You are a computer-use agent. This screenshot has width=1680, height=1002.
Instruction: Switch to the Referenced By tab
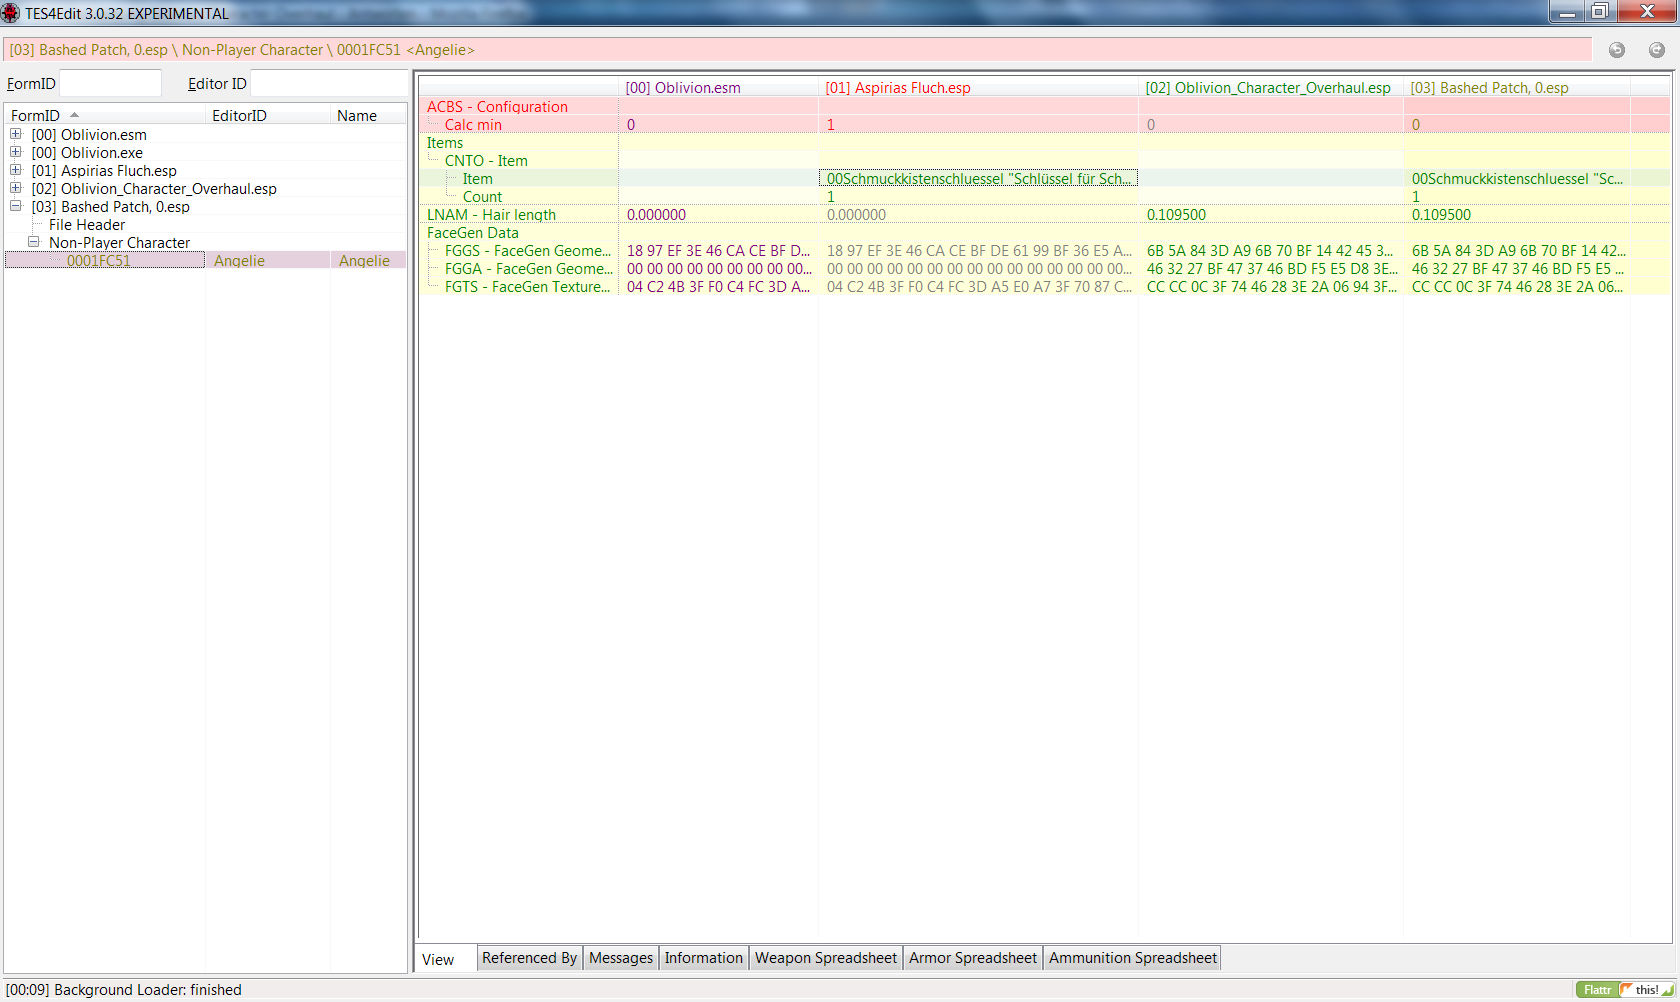(x=529, y=958)
